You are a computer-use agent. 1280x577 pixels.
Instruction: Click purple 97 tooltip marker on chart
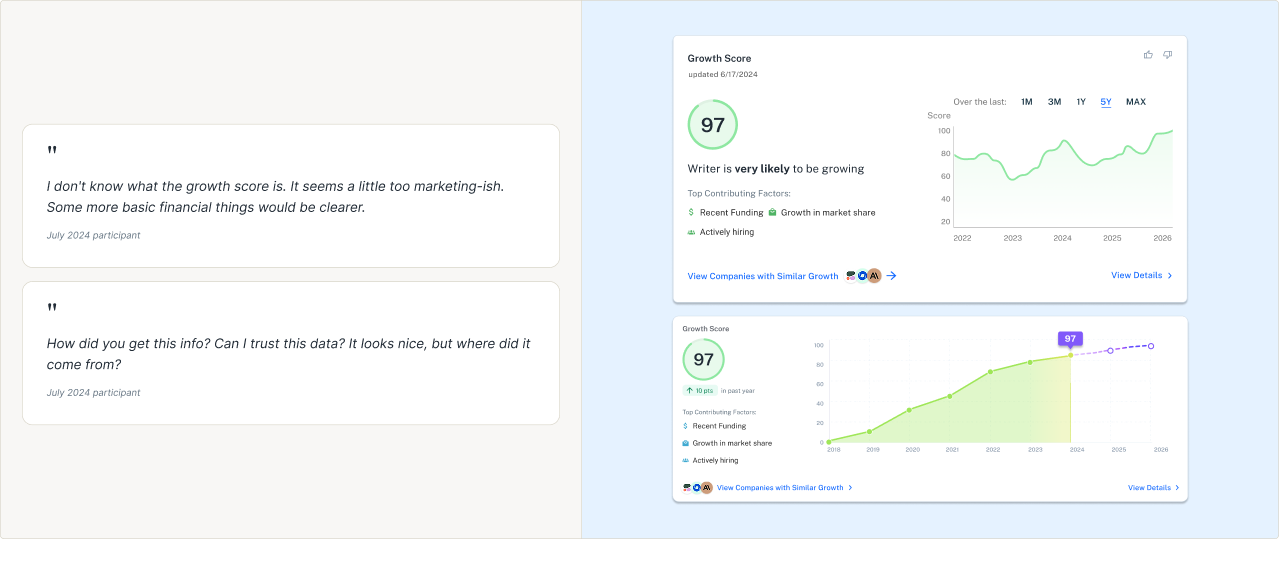(1070, 339)
